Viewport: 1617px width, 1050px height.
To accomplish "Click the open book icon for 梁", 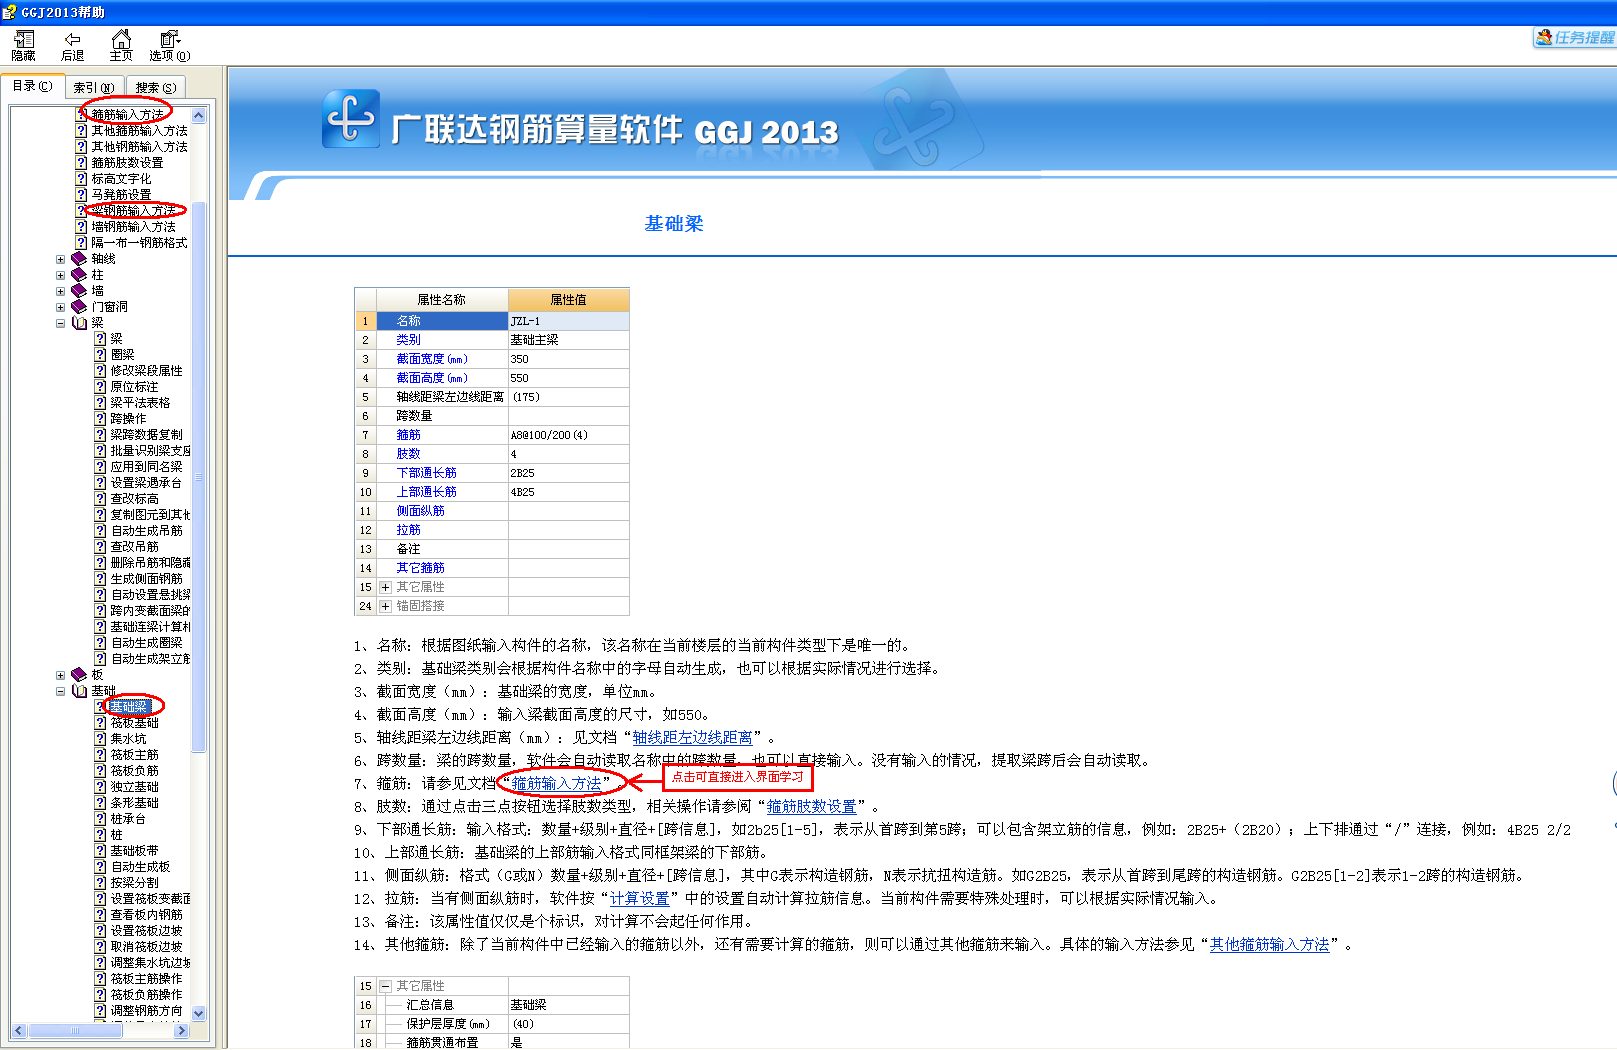I will click(x=79, y=323).
